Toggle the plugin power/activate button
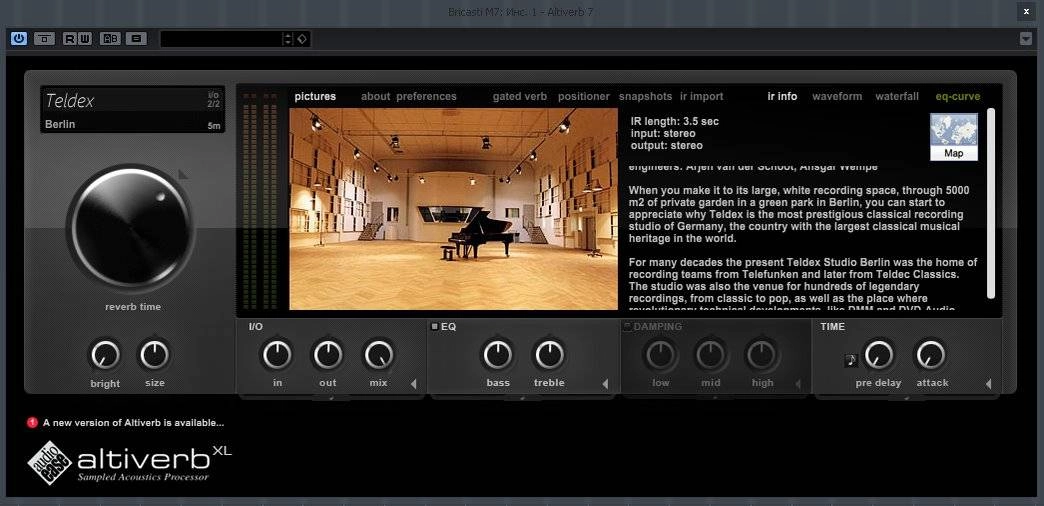 coord(19,39)
